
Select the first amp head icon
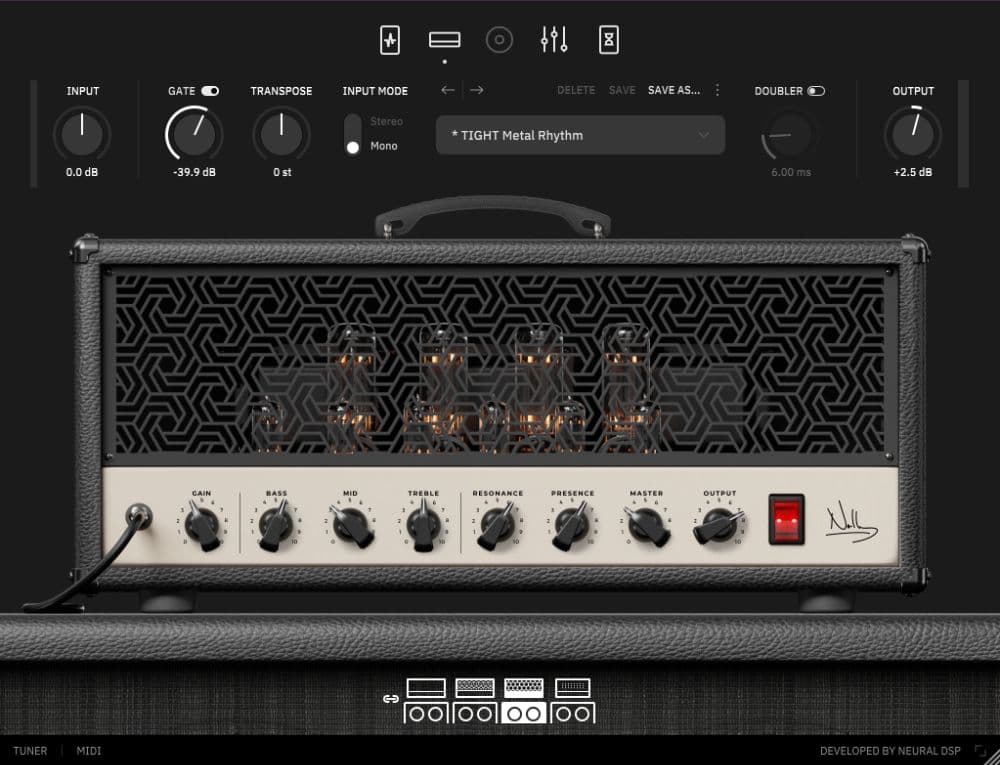(x=426, y=688)
